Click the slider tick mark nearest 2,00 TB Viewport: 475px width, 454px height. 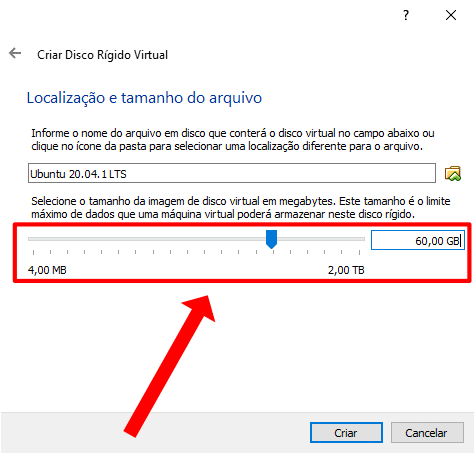(x=359, y=252)
